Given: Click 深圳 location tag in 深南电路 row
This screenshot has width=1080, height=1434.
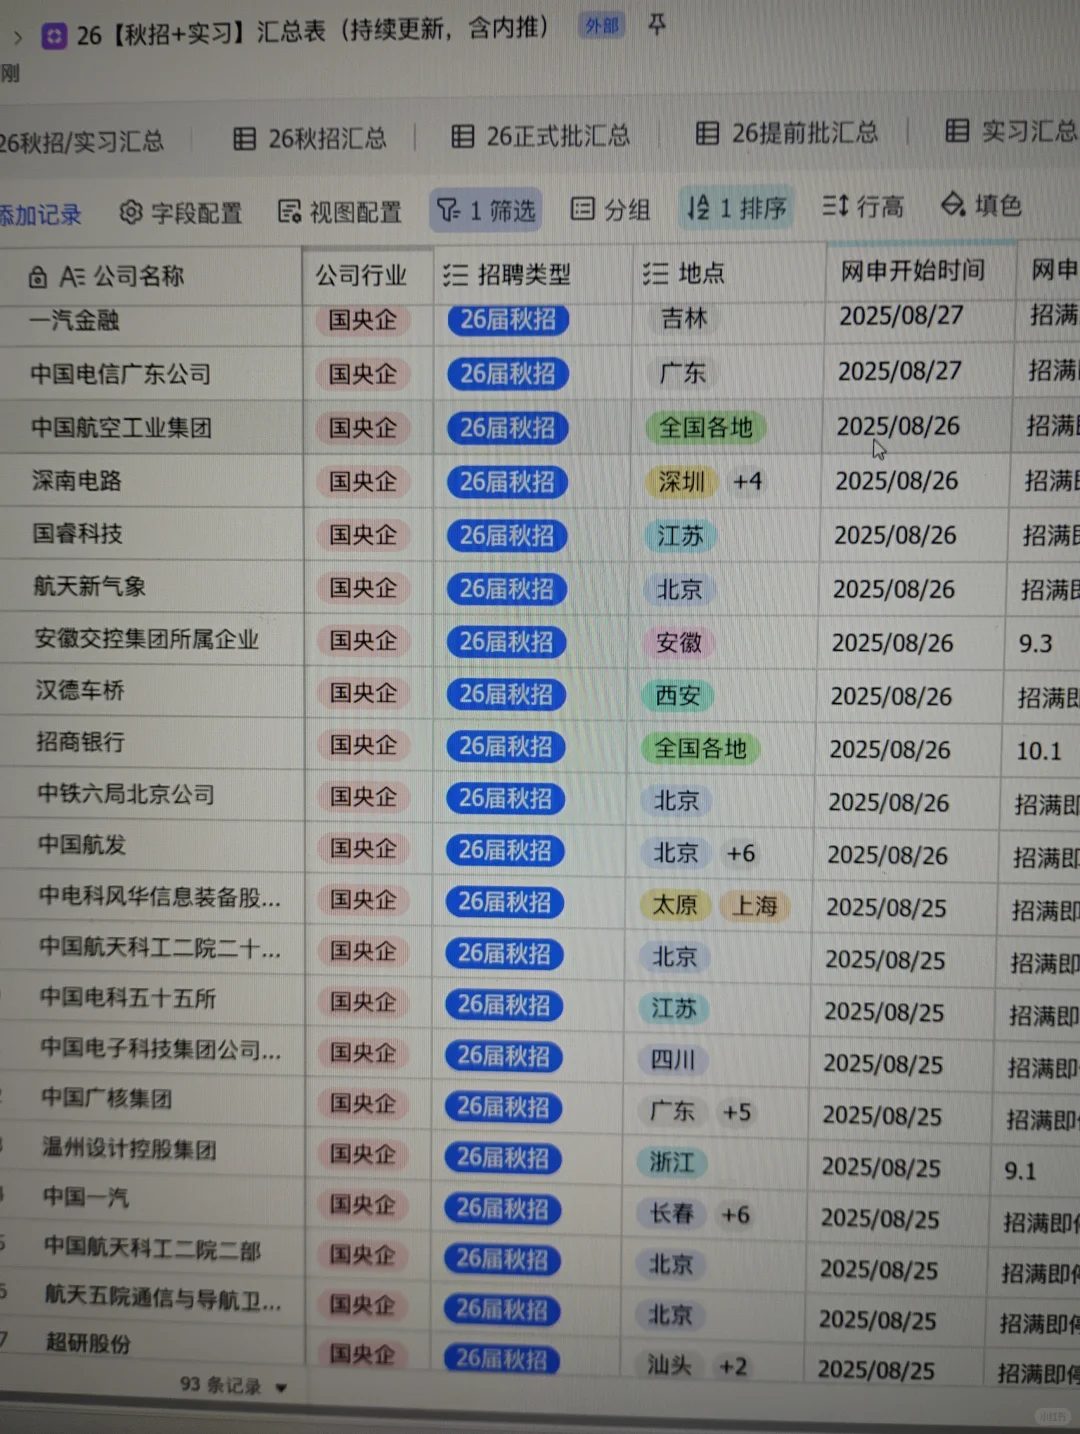Looking at the screenshot, I should (x=682, y=482).
